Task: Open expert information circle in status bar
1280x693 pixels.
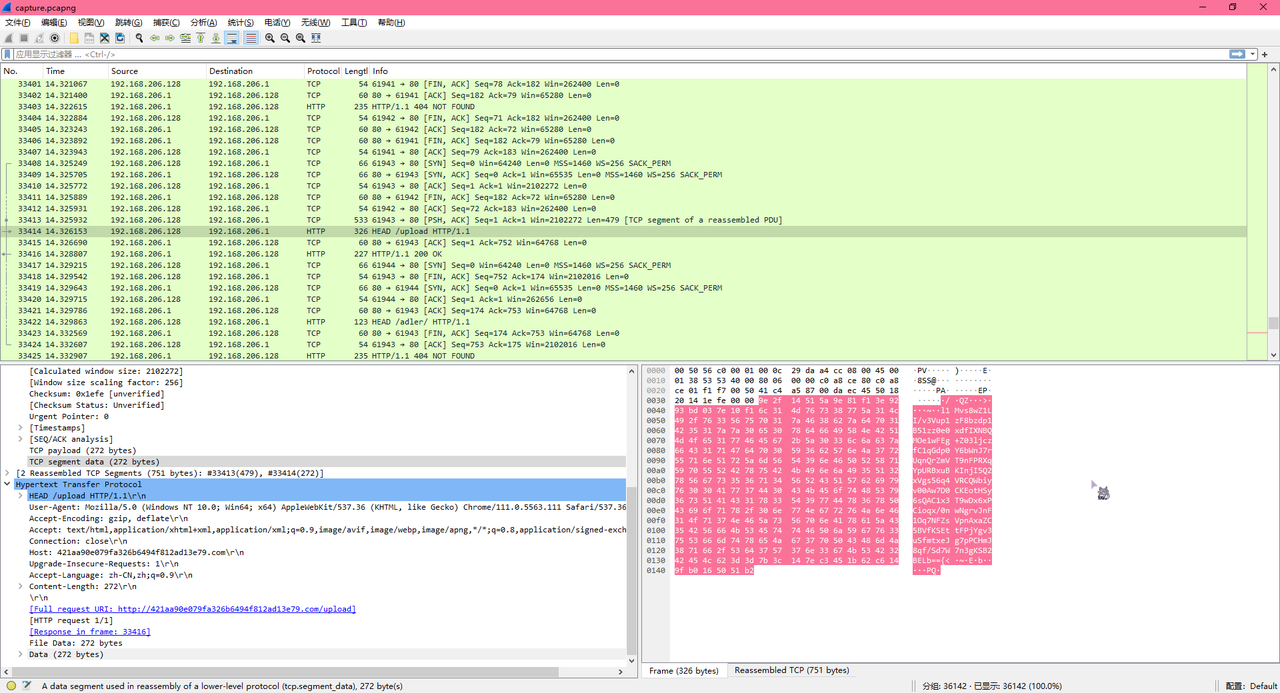Action: coord(11,686)
